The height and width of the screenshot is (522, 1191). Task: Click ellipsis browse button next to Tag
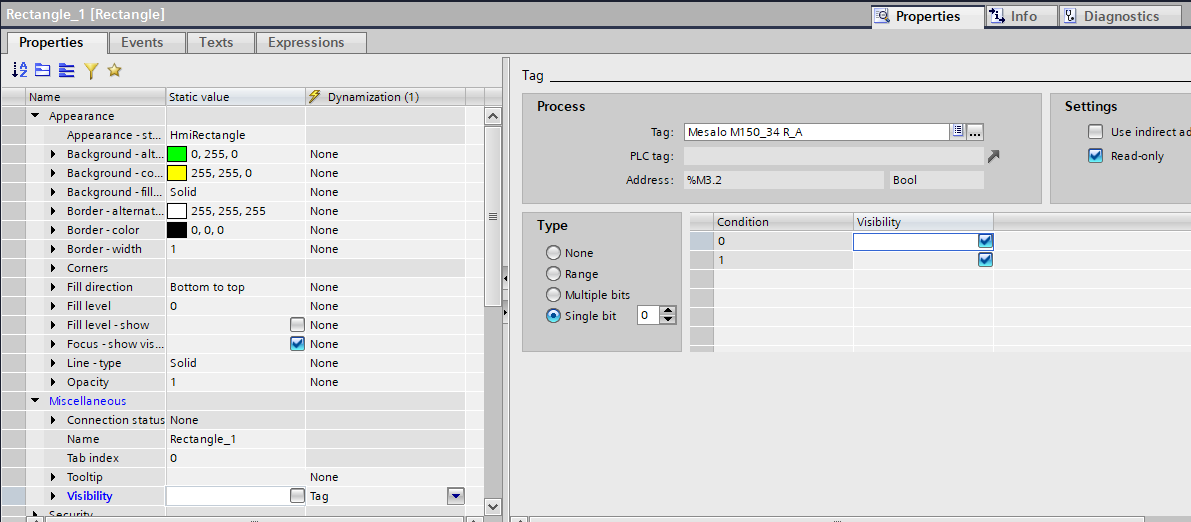975,132
